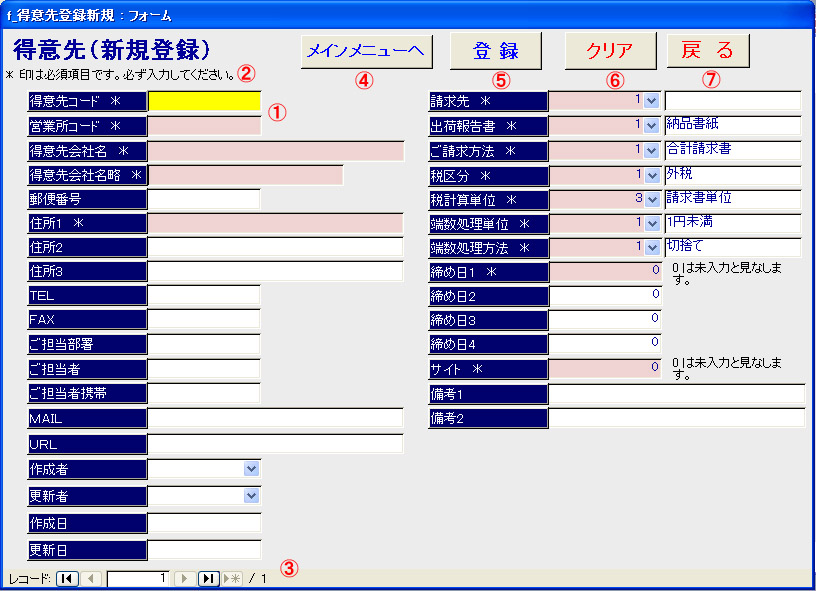This screenshot has width=816, height=591.
Task: Click the record number box in navigation bar
Action: click(x=138, y=578)
